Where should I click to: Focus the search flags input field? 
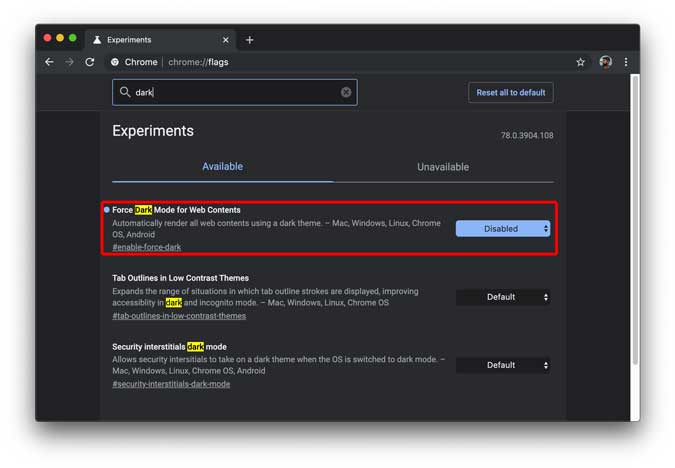(235, 92)
